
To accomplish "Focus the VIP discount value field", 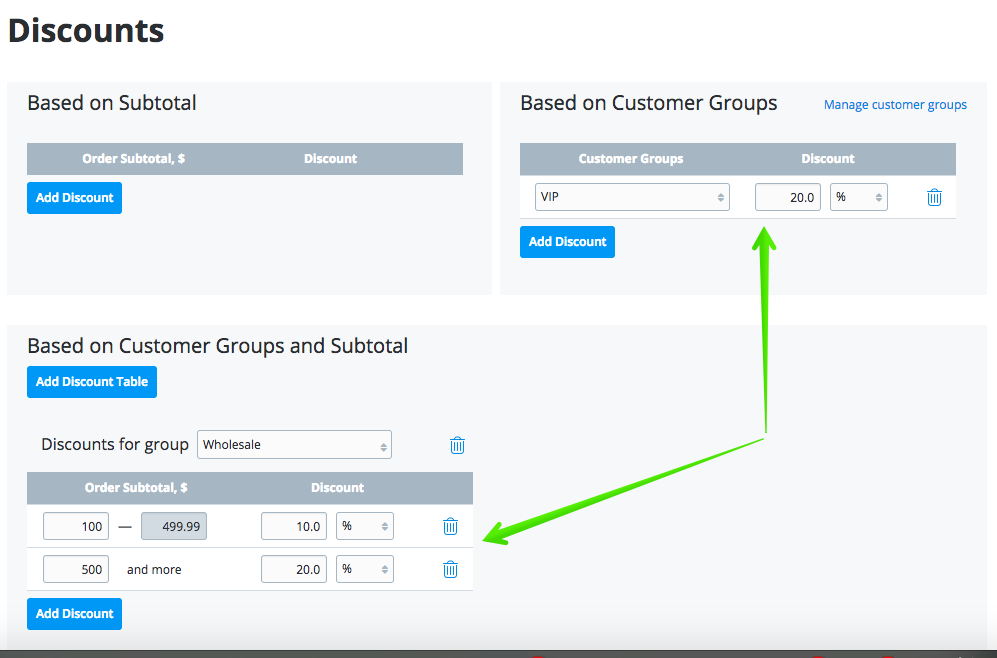I will (x=787, y=197).
